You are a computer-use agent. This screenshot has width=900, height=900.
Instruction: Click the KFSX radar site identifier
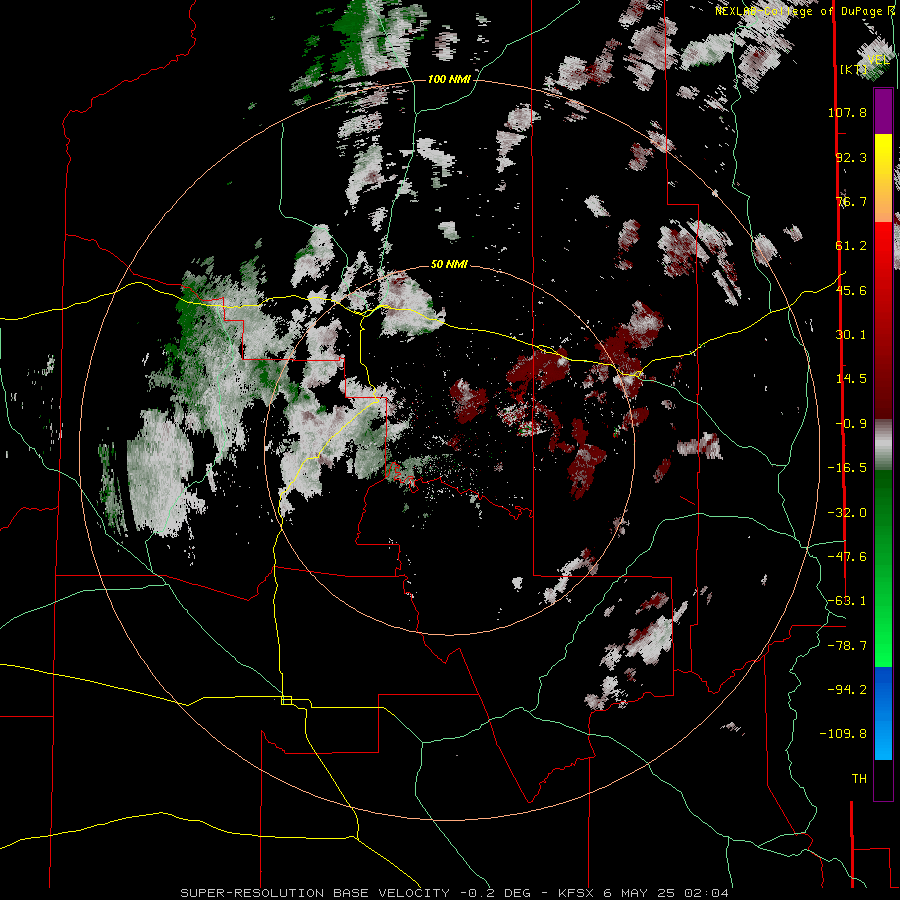577,893
